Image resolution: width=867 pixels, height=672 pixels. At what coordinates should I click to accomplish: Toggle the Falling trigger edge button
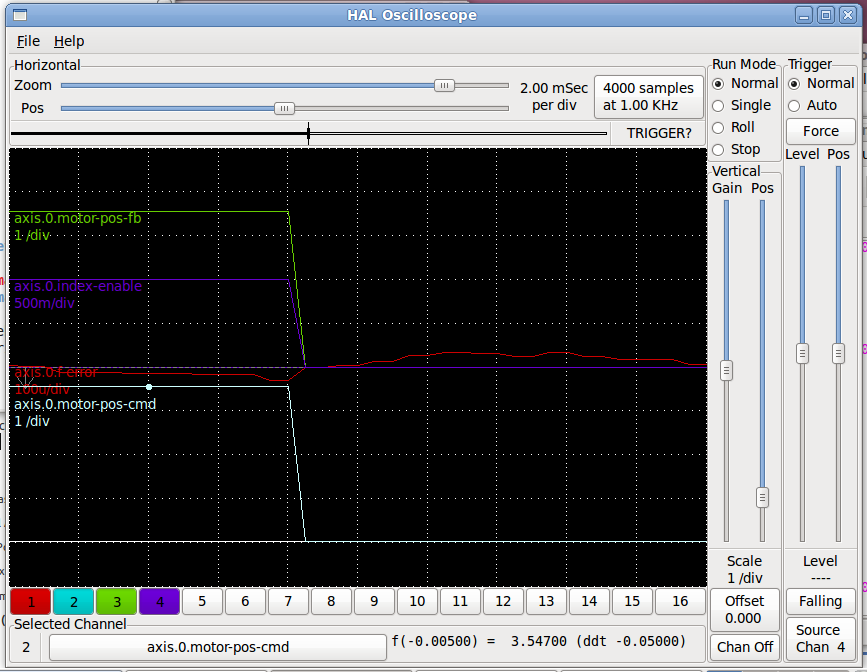coord(821,601)
